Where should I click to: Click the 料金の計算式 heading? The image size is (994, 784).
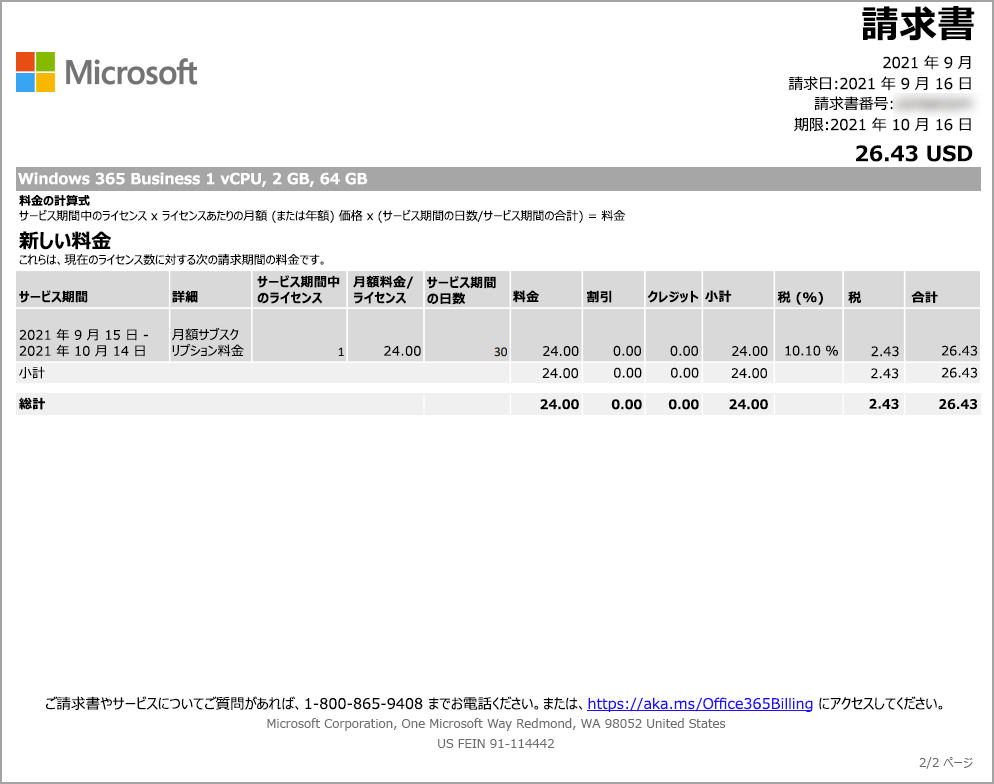55,200
